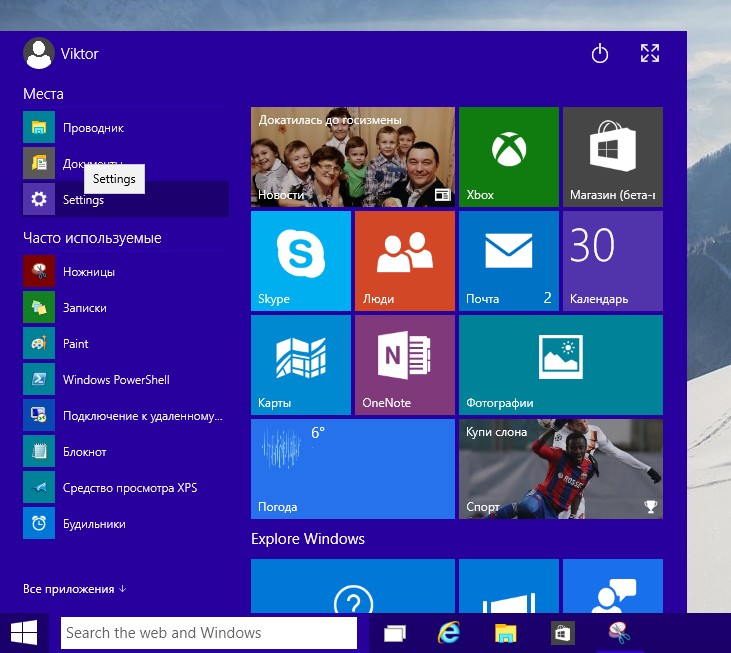
Task: Open the Карты maps tile
Action: click(x=301, y=365)
